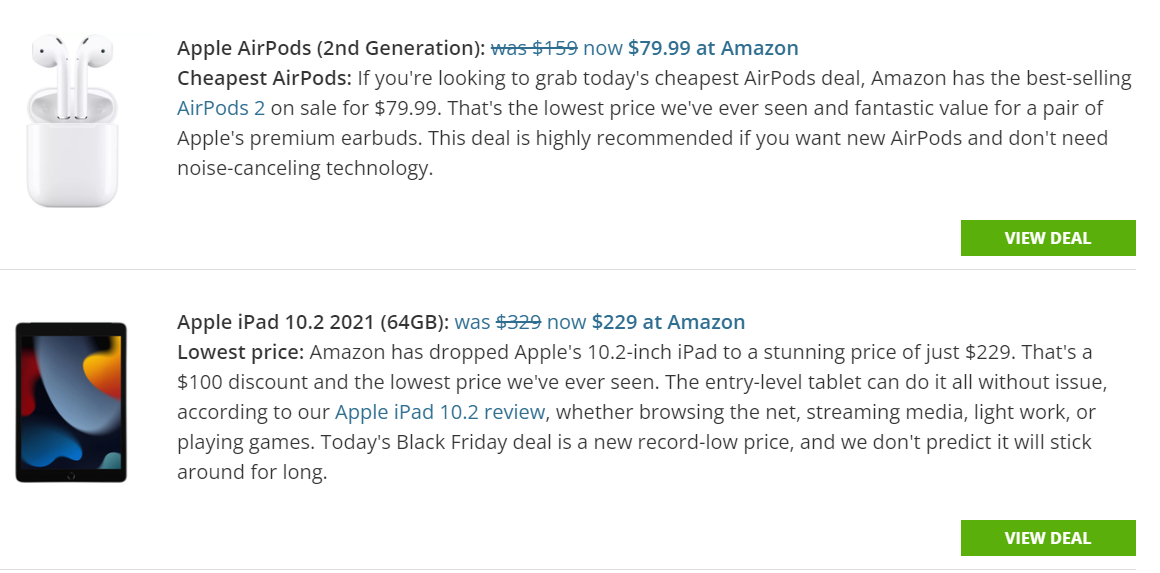Click the word 'now' in the iPad price link
The height and width of the screenshot is (573, 1160).
(x=567, y=322)
